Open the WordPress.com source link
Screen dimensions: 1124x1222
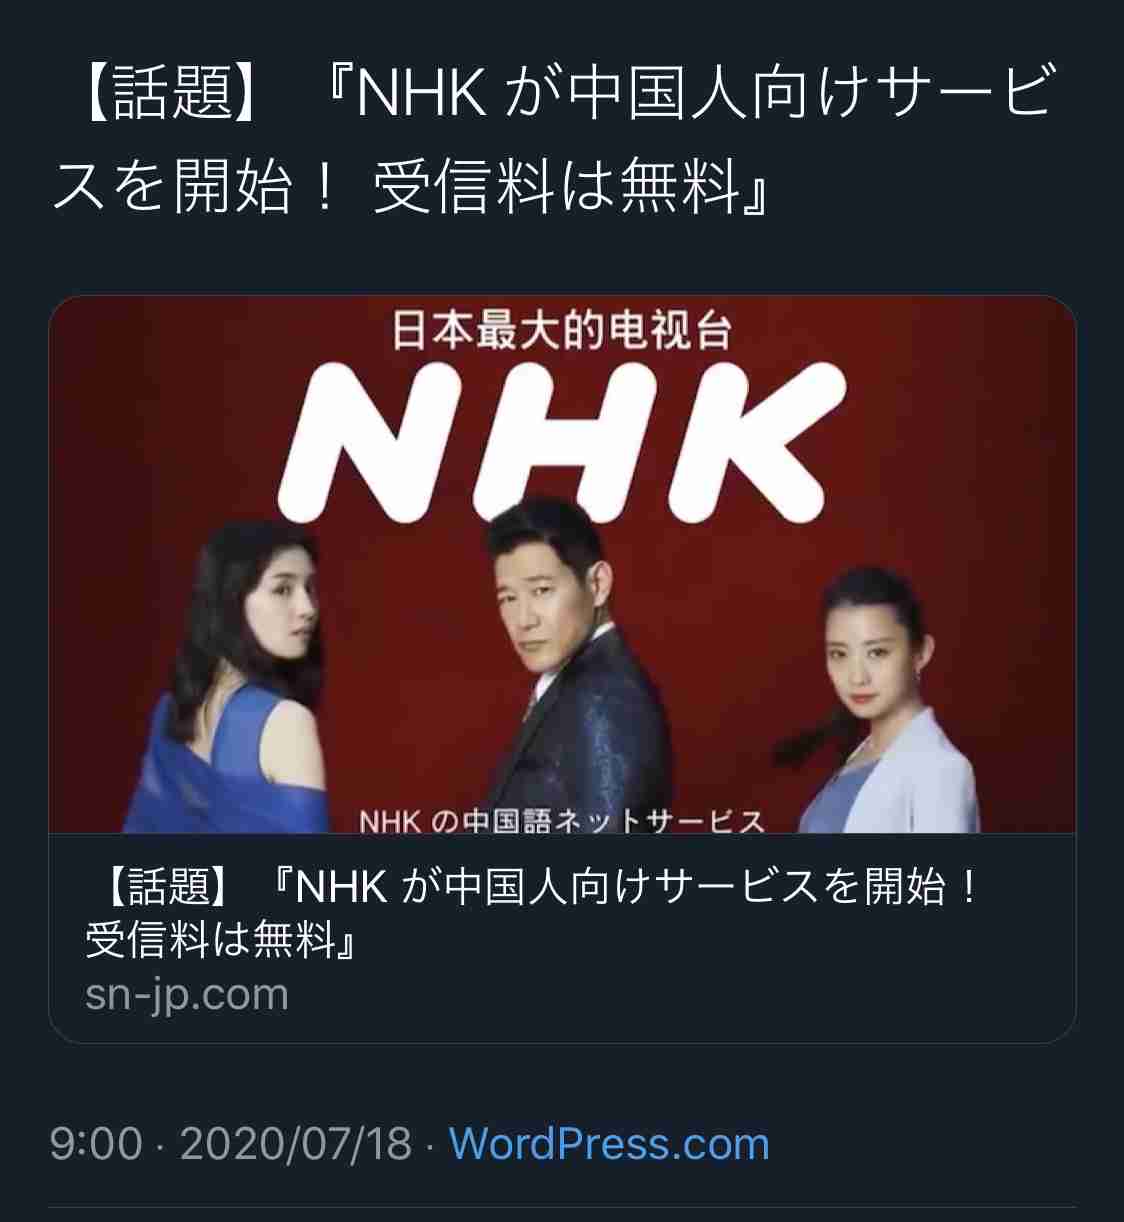click(x=609, y=1144)
